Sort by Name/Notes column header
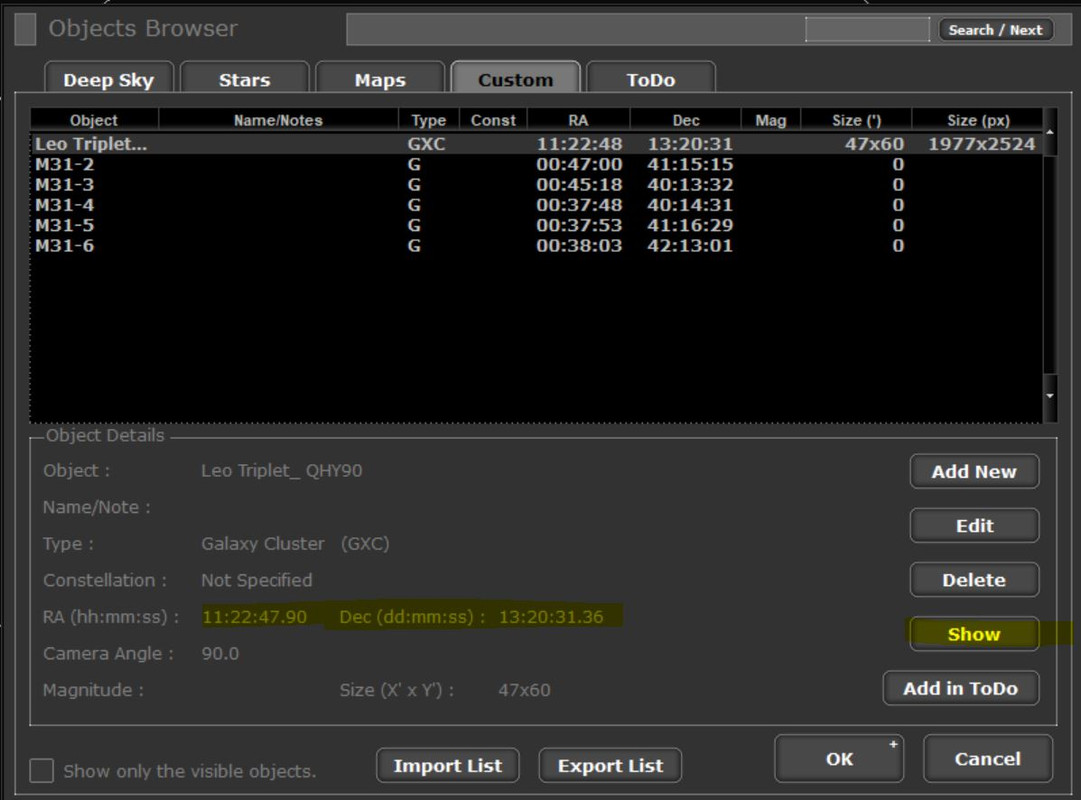This screenshot has width=1081, height=800. tap(279, 120)
